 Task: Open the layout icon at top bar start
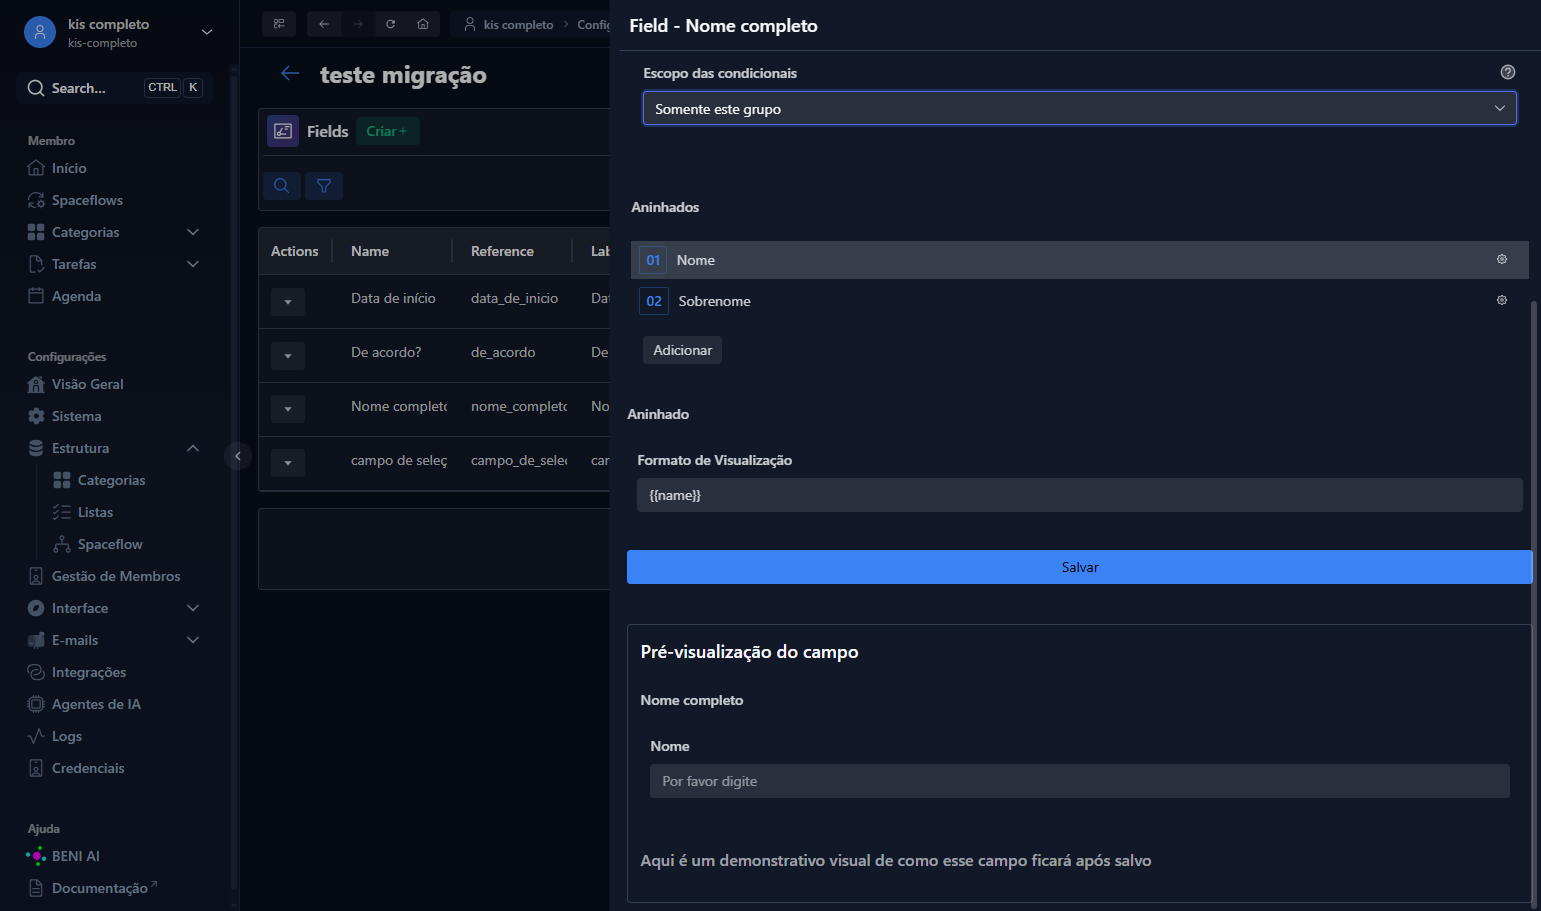279,24
